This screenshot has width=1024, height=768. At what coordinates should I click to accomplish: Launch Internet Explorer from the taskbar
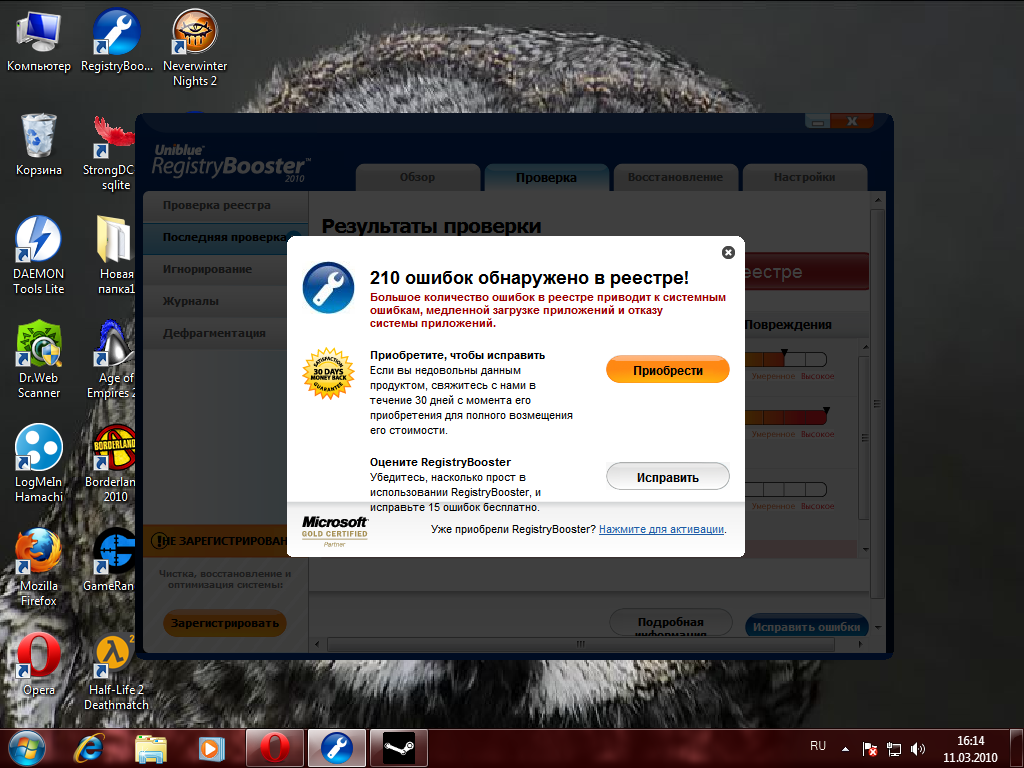[x=89, y=749]
